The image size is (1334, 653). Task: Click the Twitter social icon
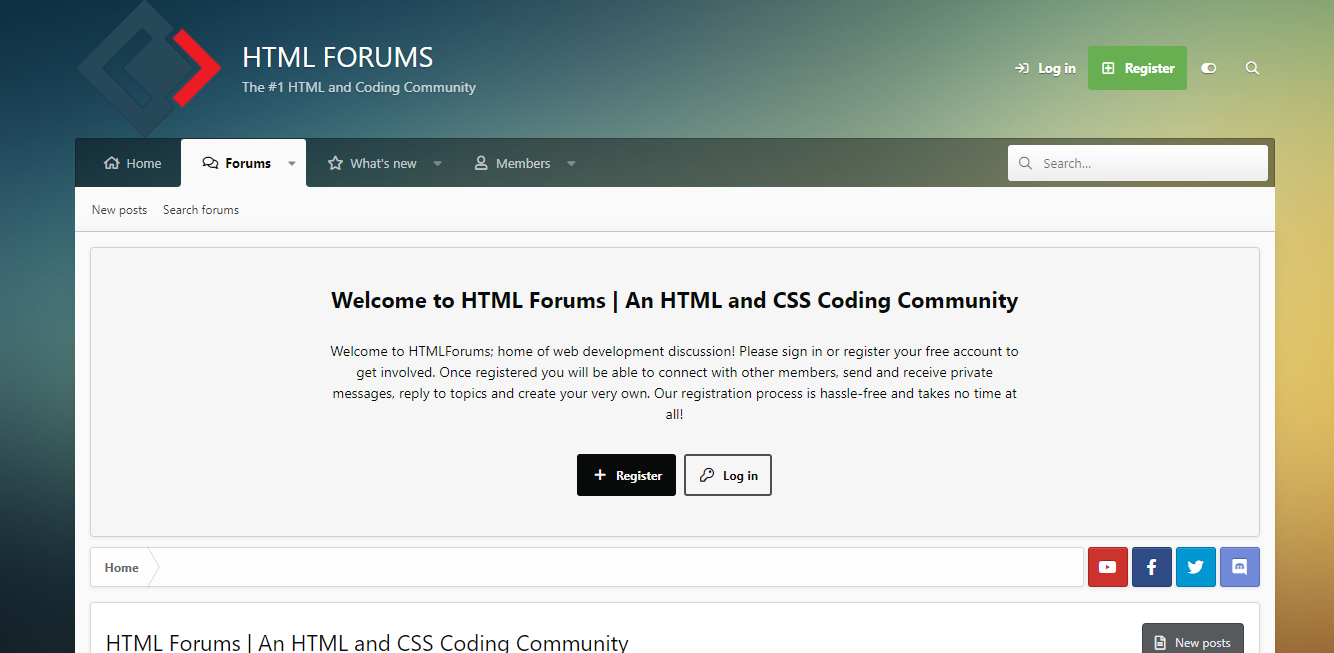(1195, 567)
